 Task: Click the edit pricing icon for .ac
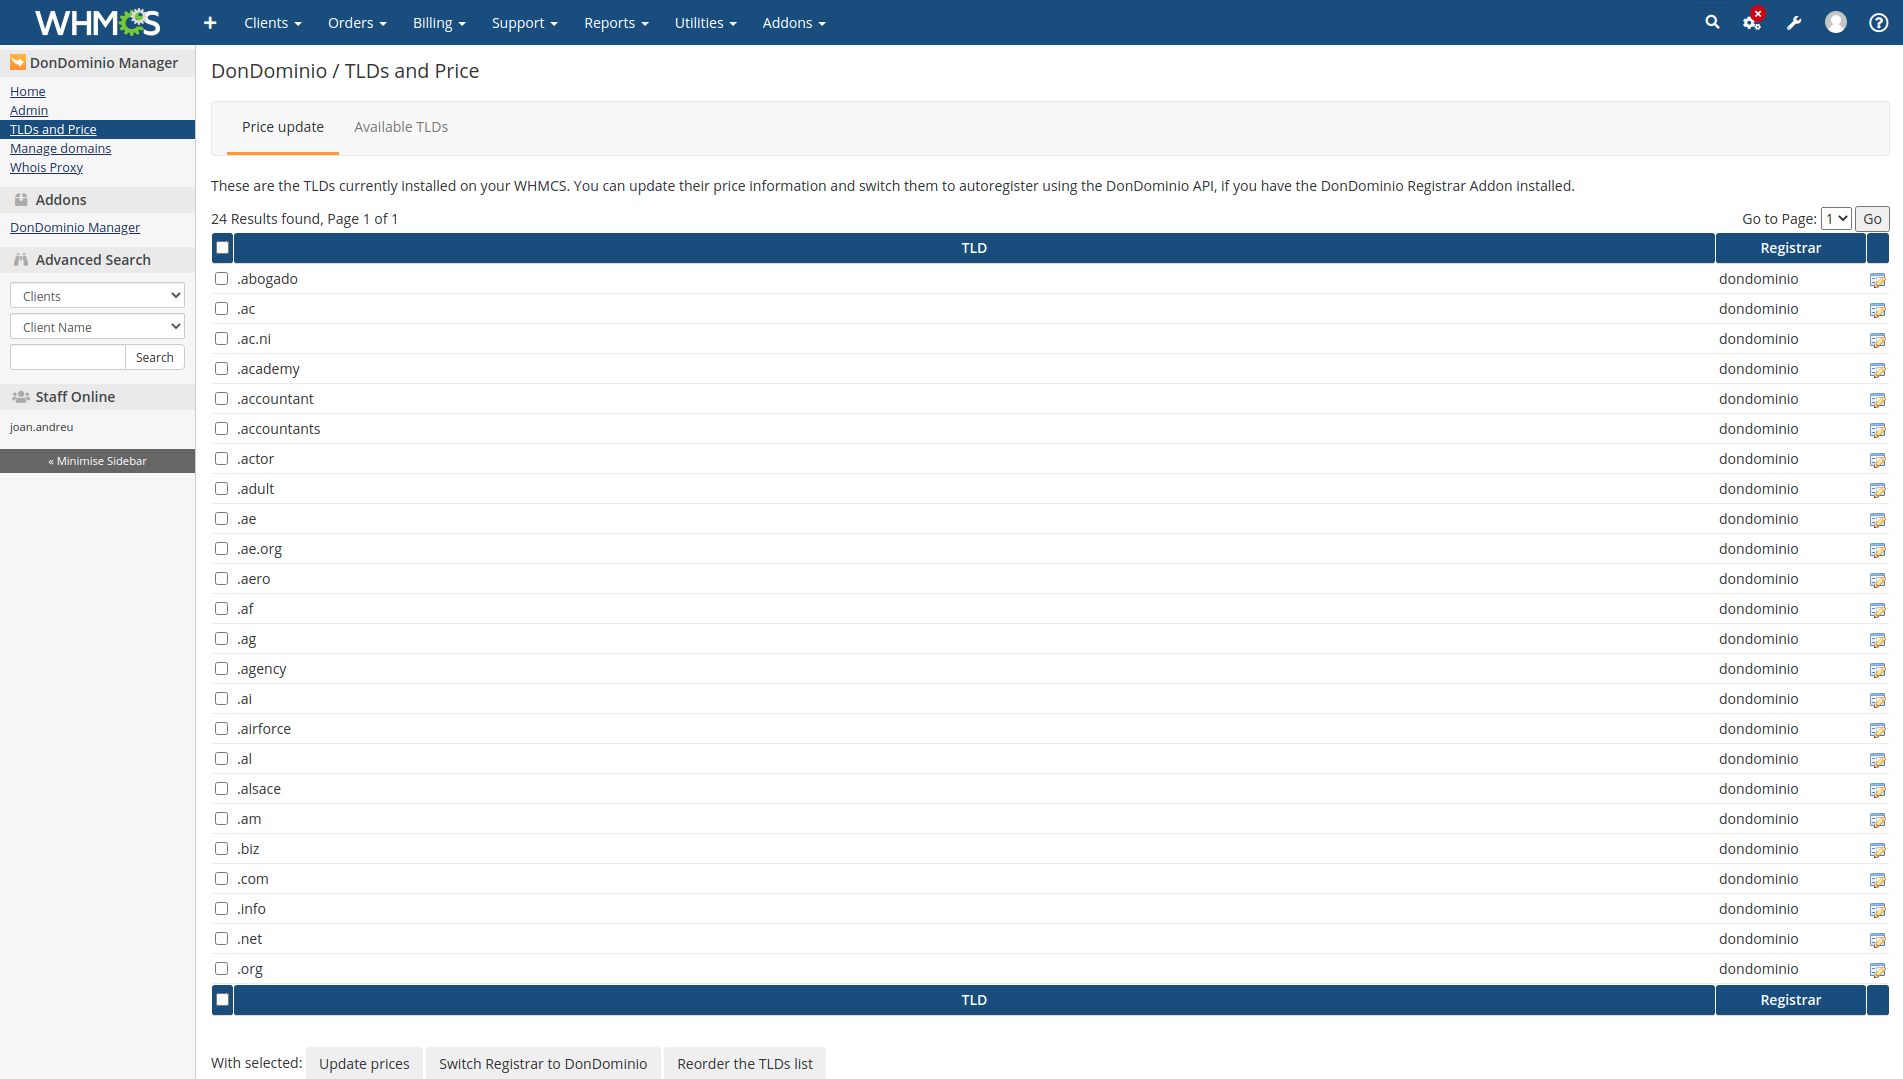pyautogui.click(x=1877, y=310)
